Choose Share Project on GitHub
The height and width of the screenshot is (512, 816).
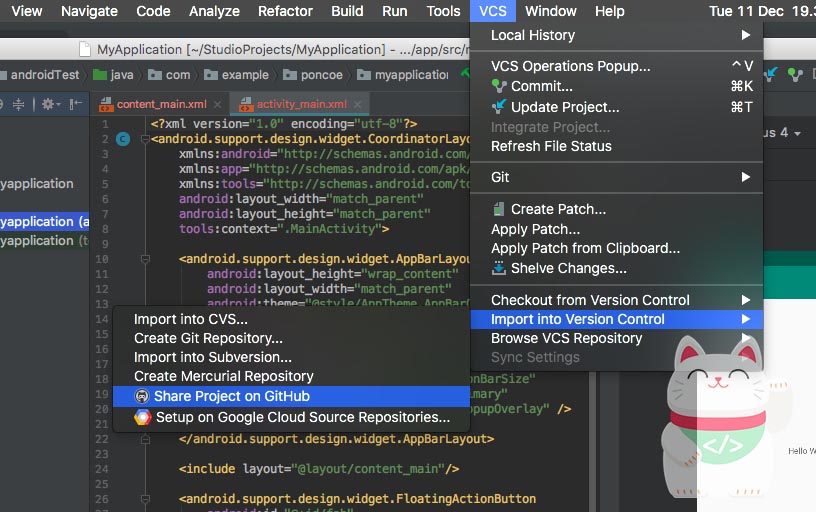pos(291,396)
